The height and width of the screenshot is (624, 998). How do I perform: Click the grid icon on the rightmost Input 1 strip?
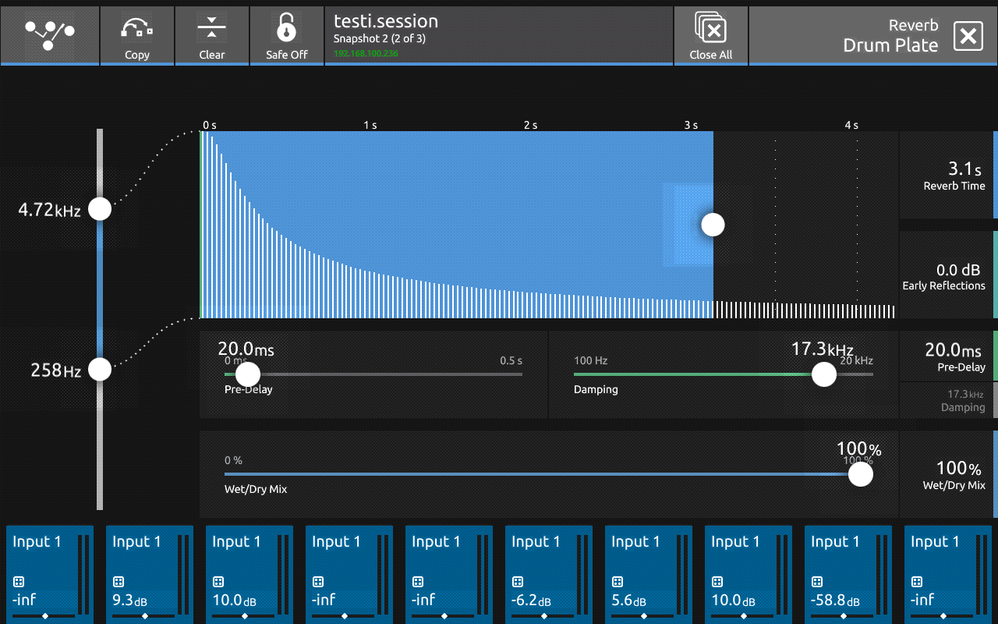[x=917, y=582]
